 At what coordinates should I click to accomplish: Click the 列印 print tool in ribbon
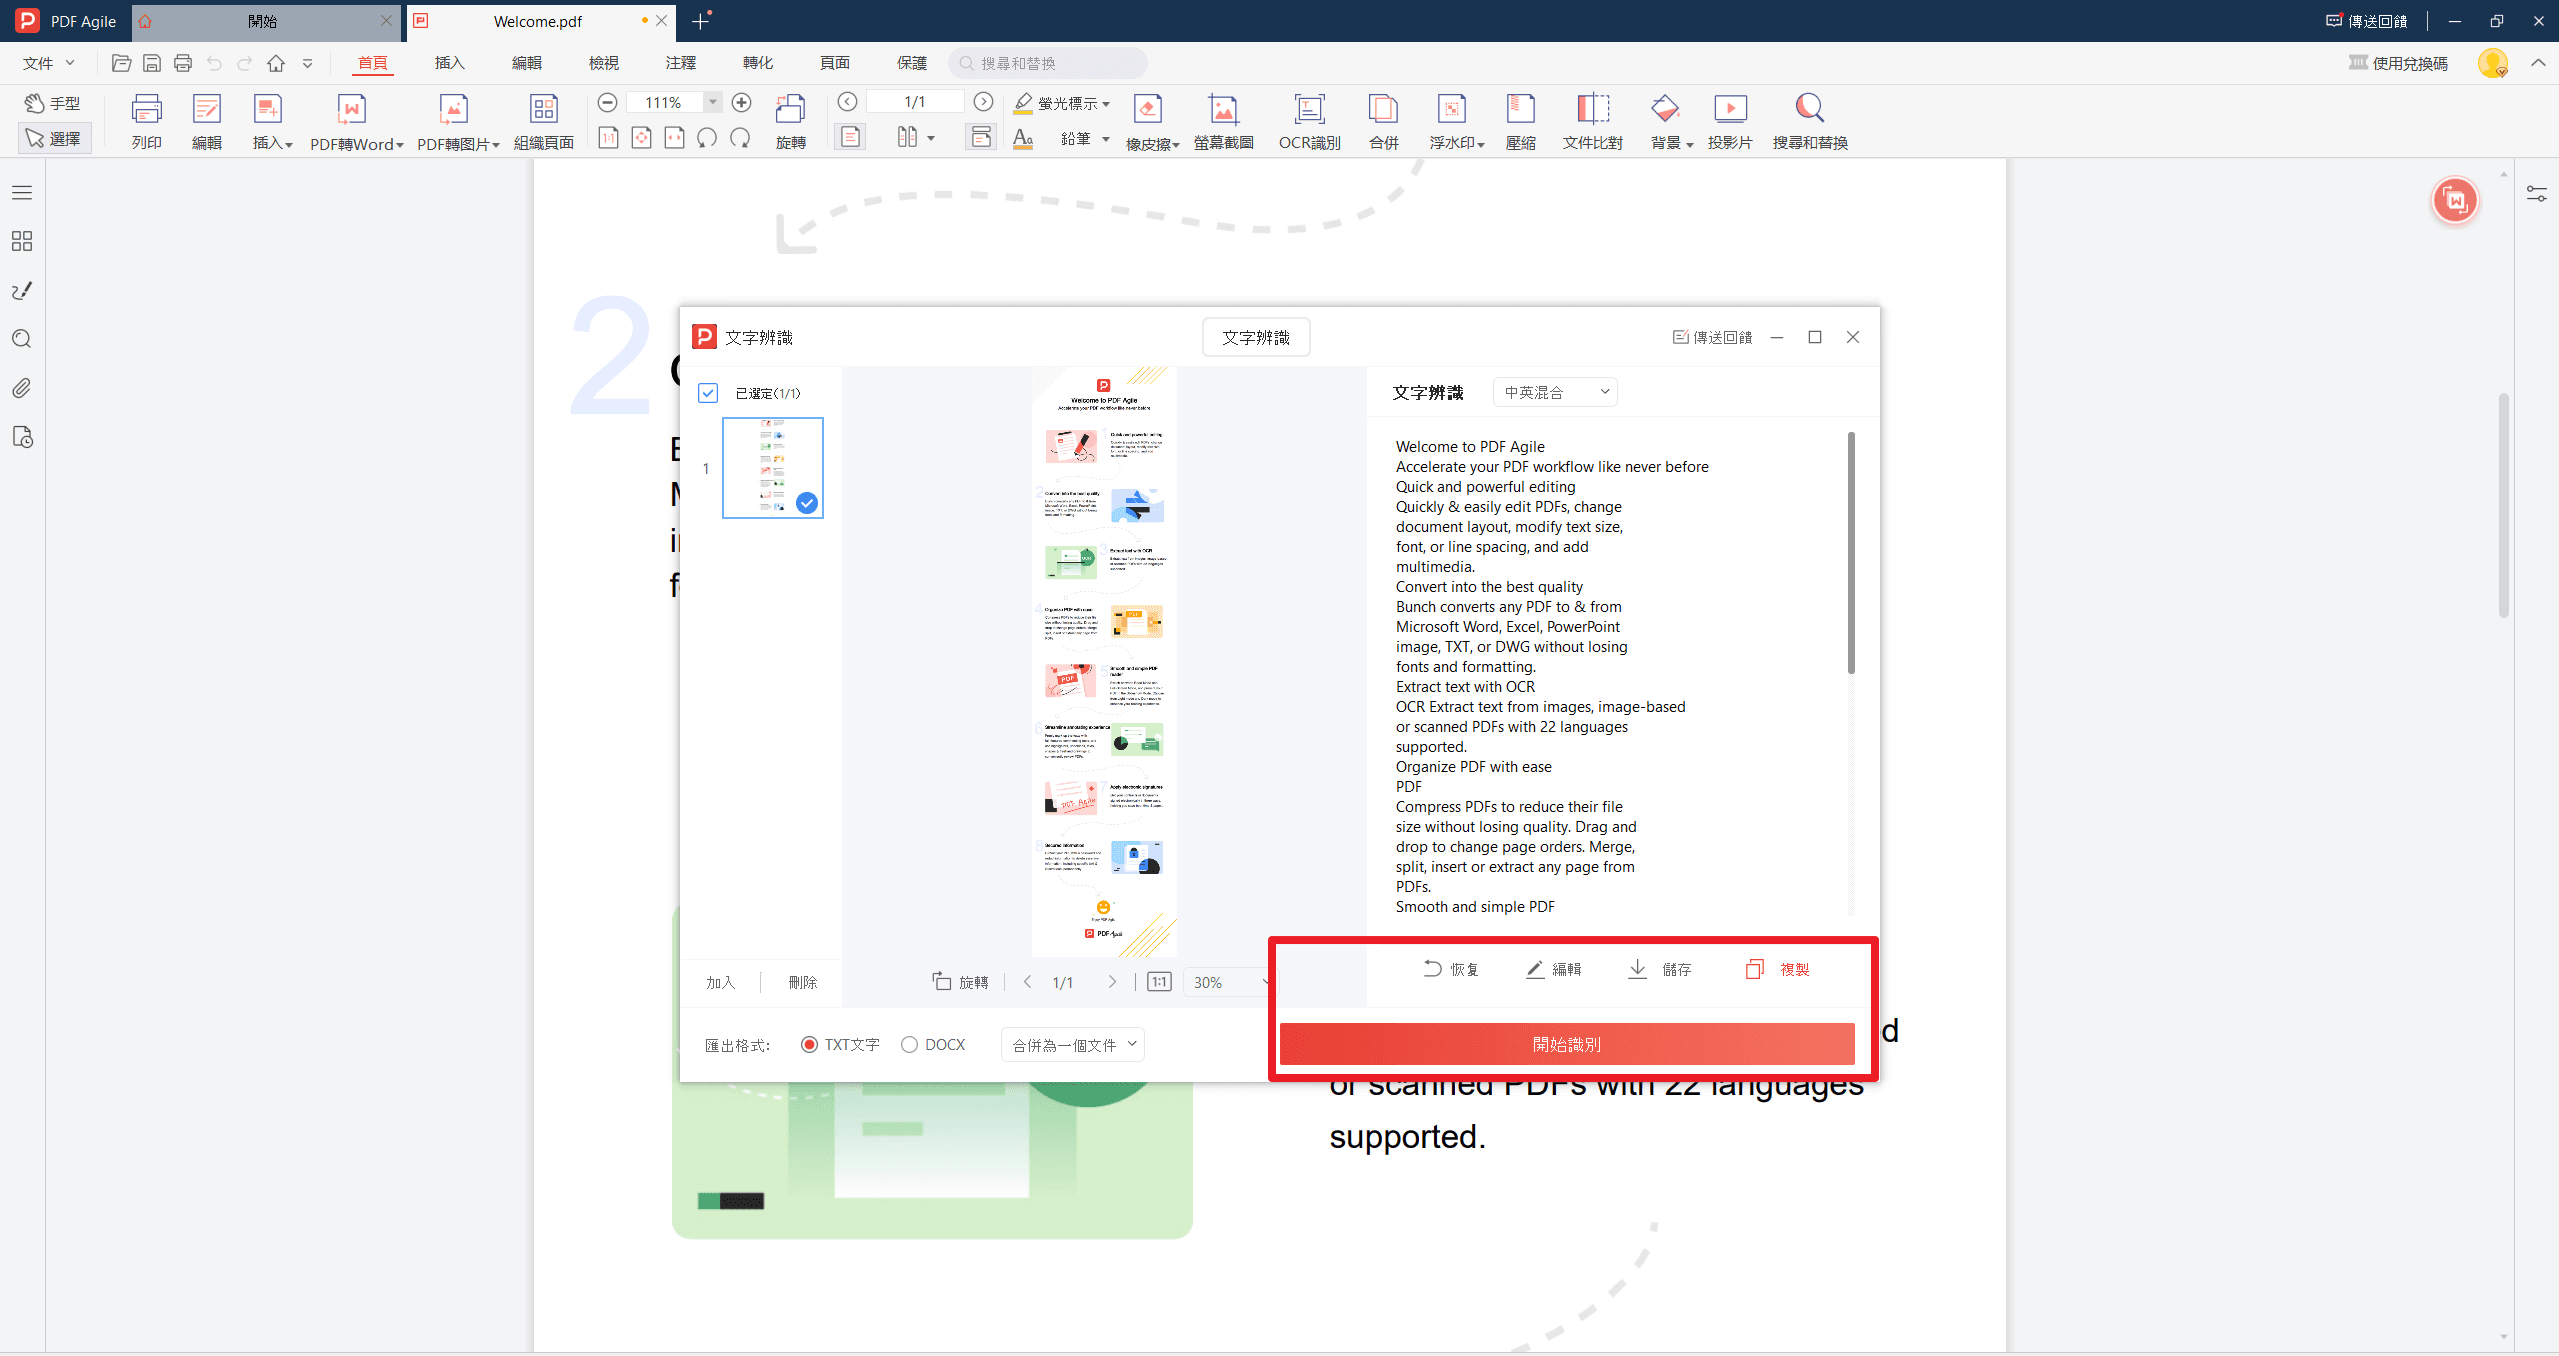[146, 121]
